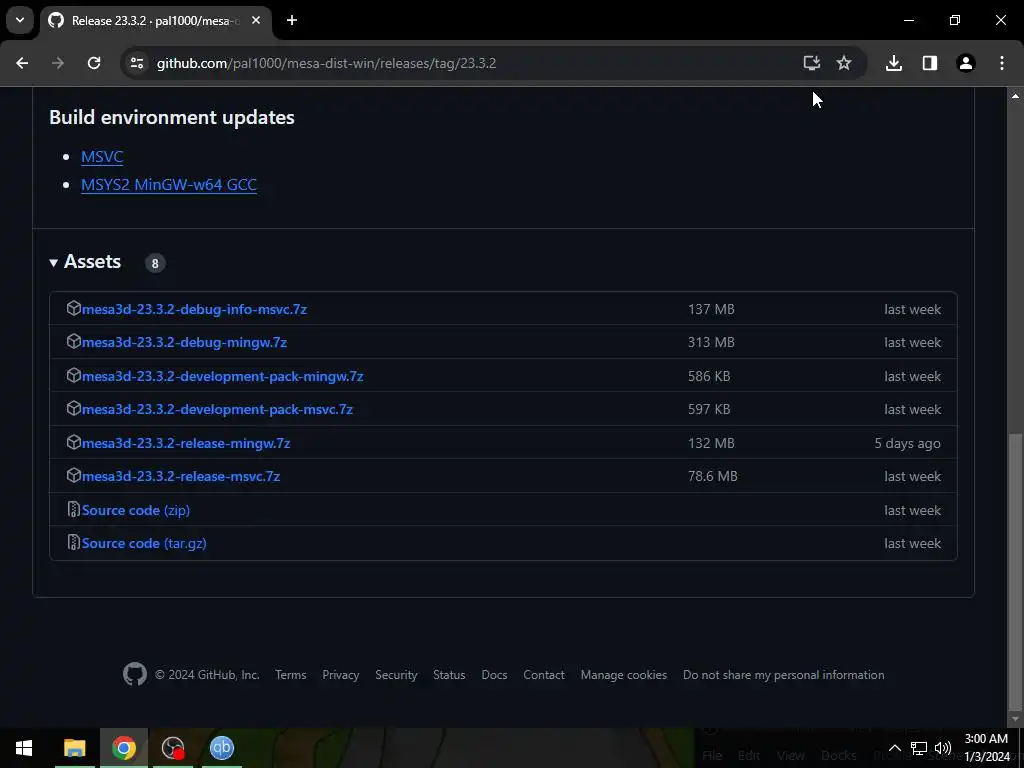Open footer Terms link
Screen dimensions: 1024x768
(291, 675)
